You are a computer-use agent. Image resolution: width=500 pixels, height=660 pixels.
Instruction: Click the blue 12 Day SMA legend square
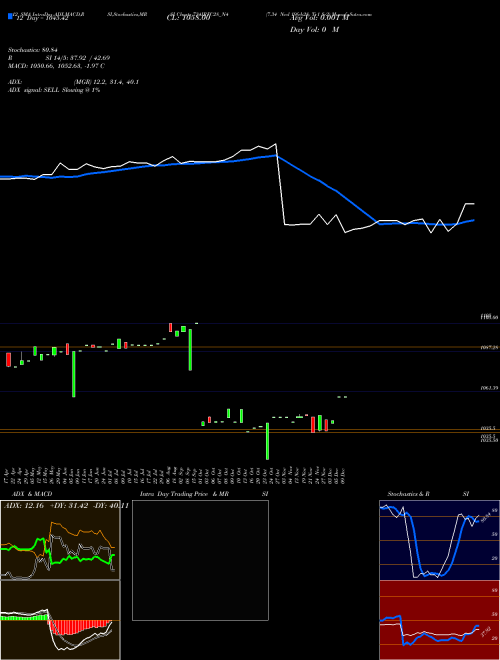point(10,17)
